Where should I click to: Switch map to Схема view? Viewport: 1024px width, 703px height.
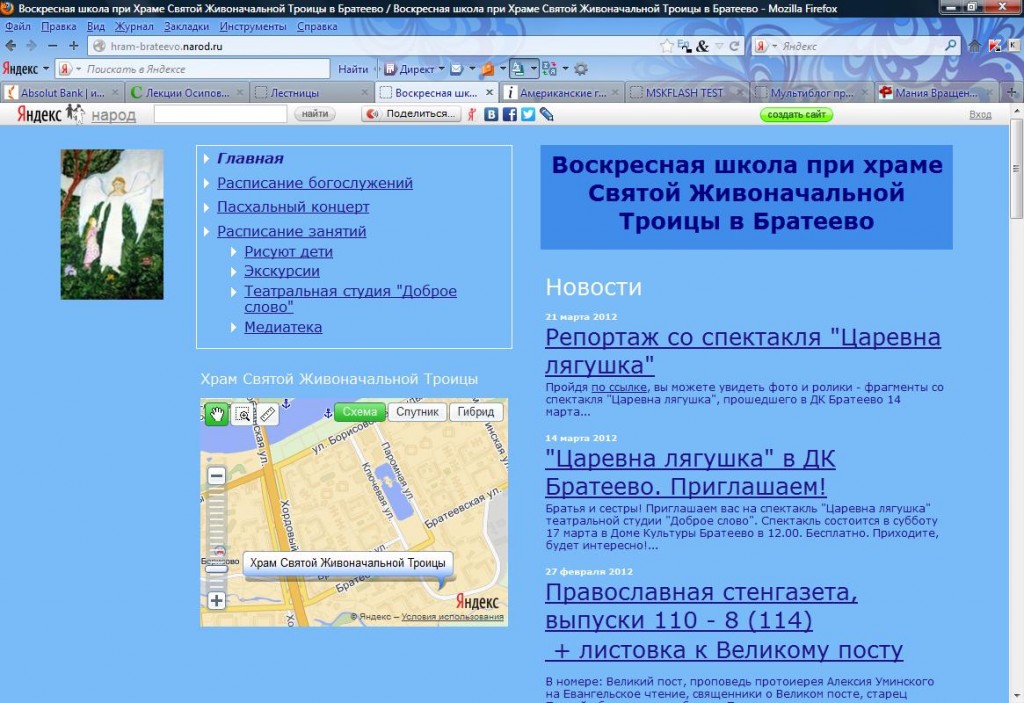[x=359, y=412]
